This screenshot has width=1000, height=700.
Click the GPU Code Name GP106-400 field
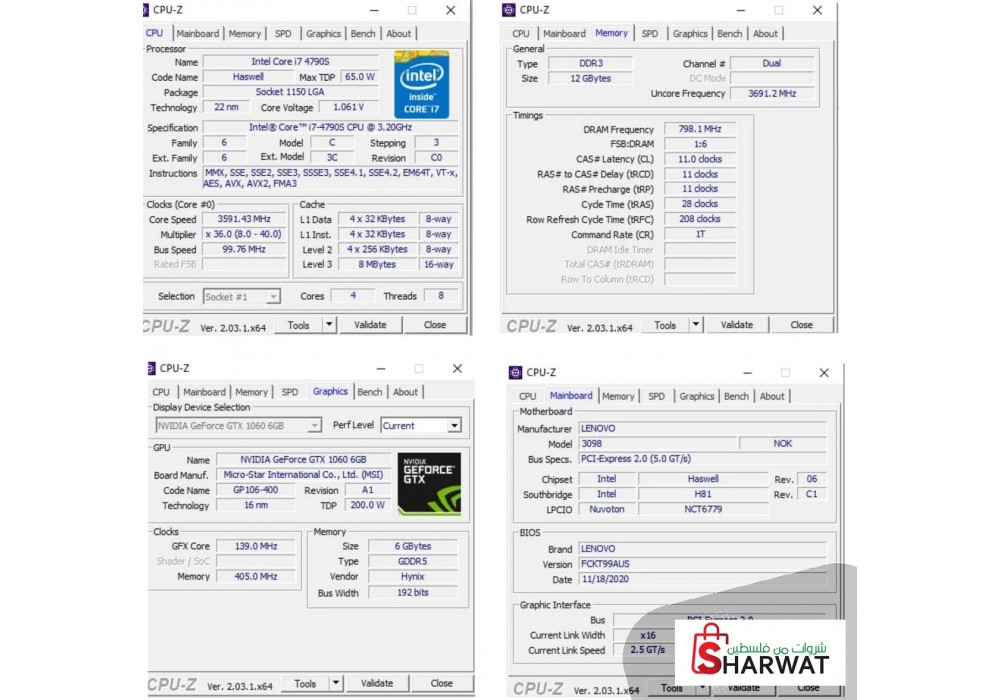pos(256,490)
